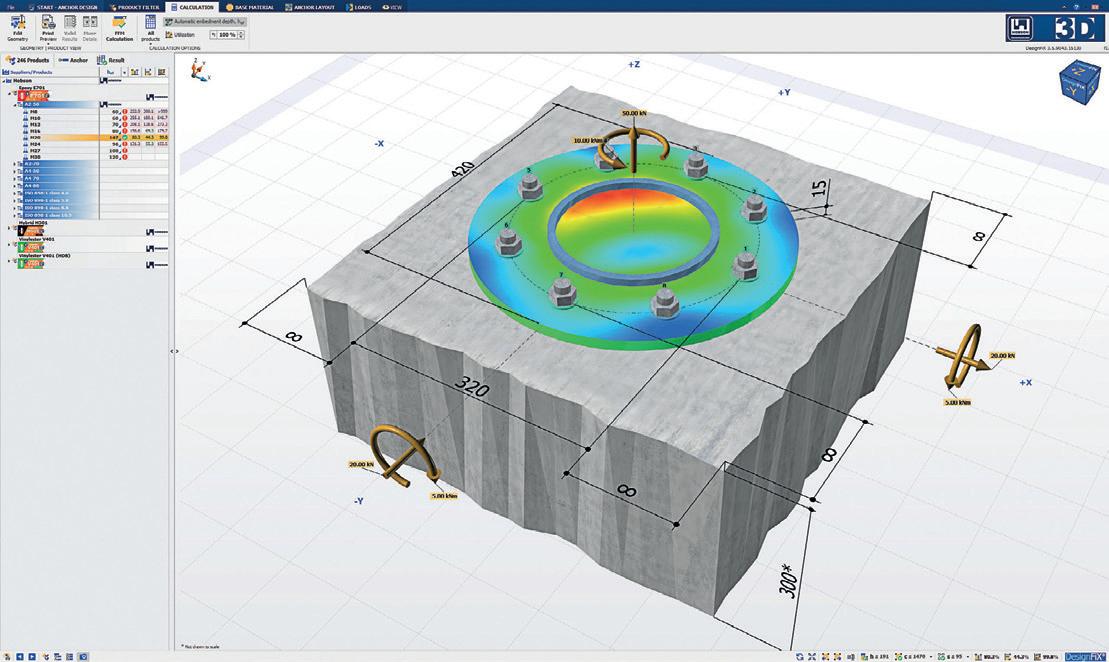Expand the Vinylester V401 (HDB) product node
Image resolution: width=1109 pixels, height=662 pixels.
pyautogui.click(x=10, y=261)
